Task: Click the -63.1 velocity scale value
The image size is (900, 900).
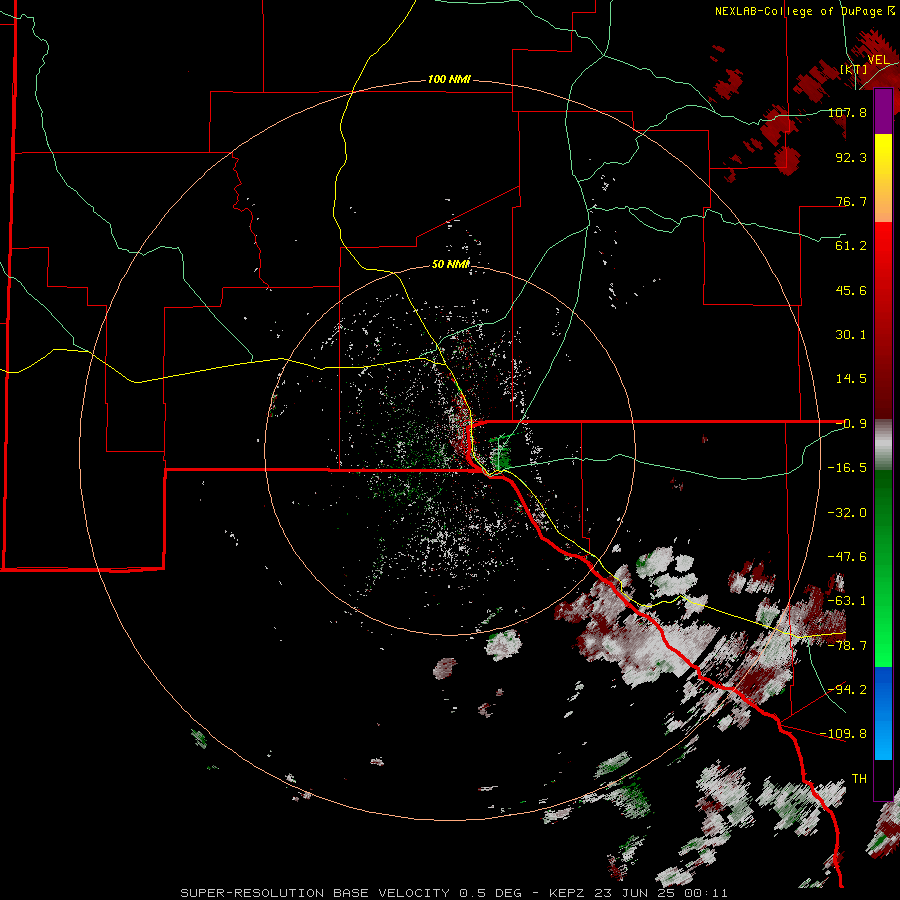Action: tap(847, 601)
